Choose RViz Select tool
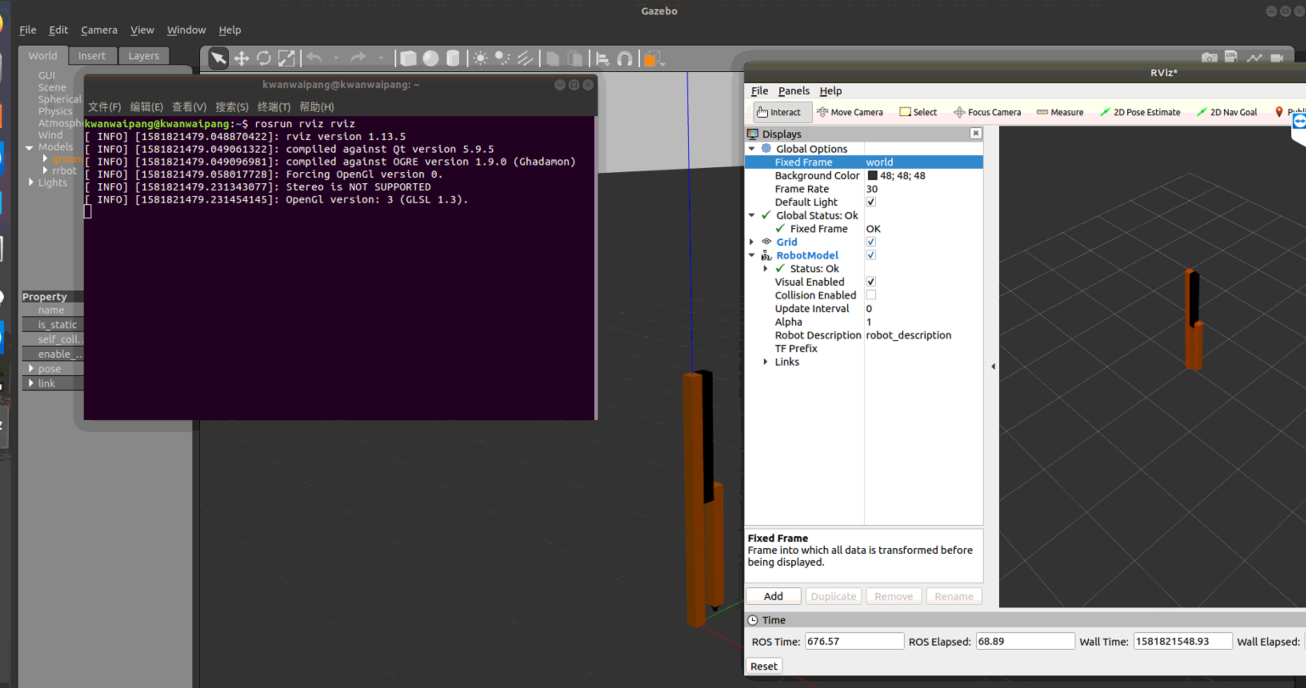Screen dimensions: 1306x688 click(x=918, y=112)
